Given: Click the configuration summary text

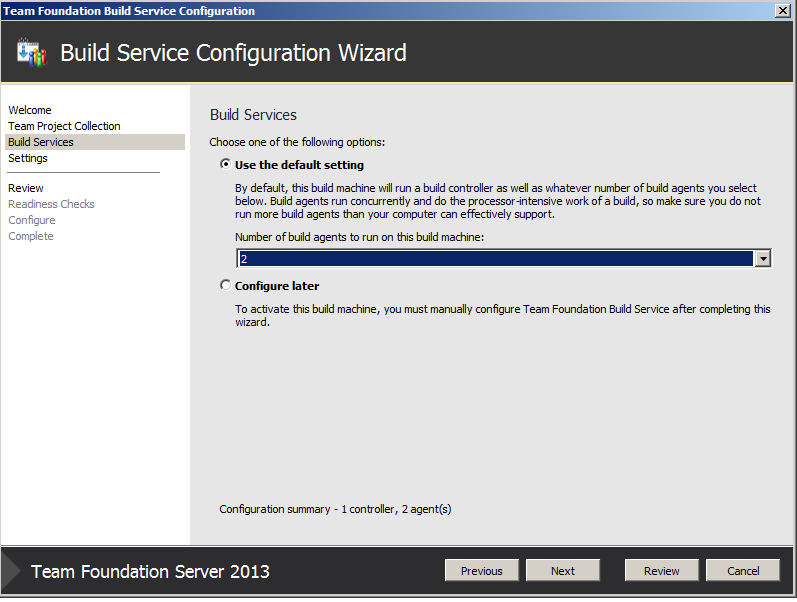Looking at the screenshot, I should [x=335, y=509].
